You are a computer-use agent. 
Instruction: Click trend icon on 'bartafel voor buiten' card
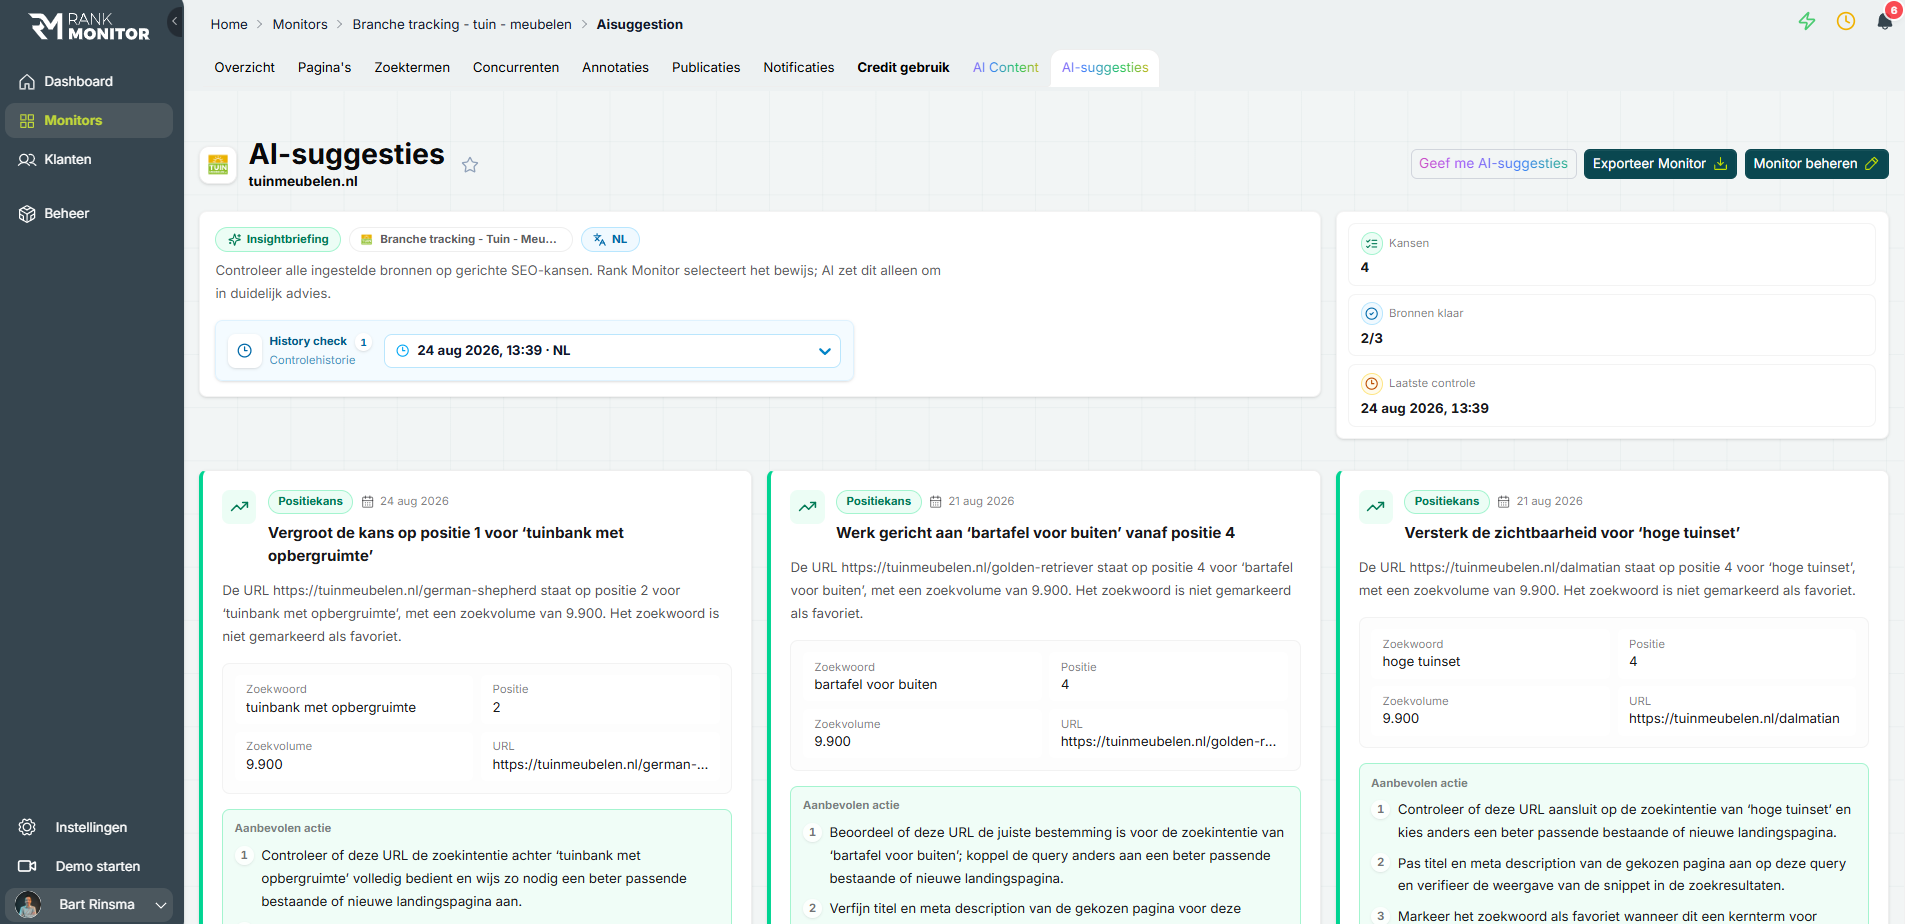pyautogui.click(x=808, y=507)
